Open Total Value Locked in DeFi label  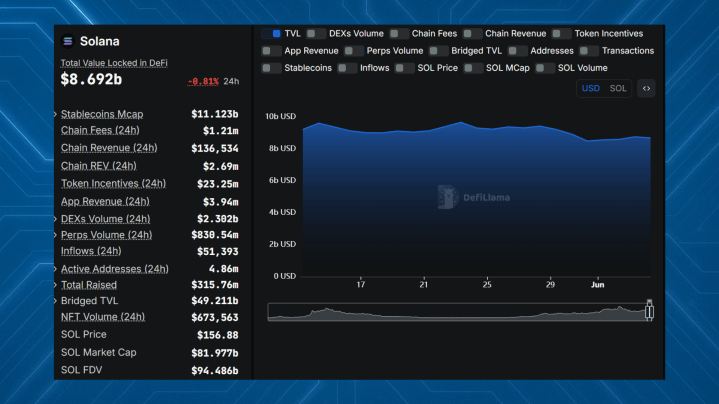(x=114, y=63)
